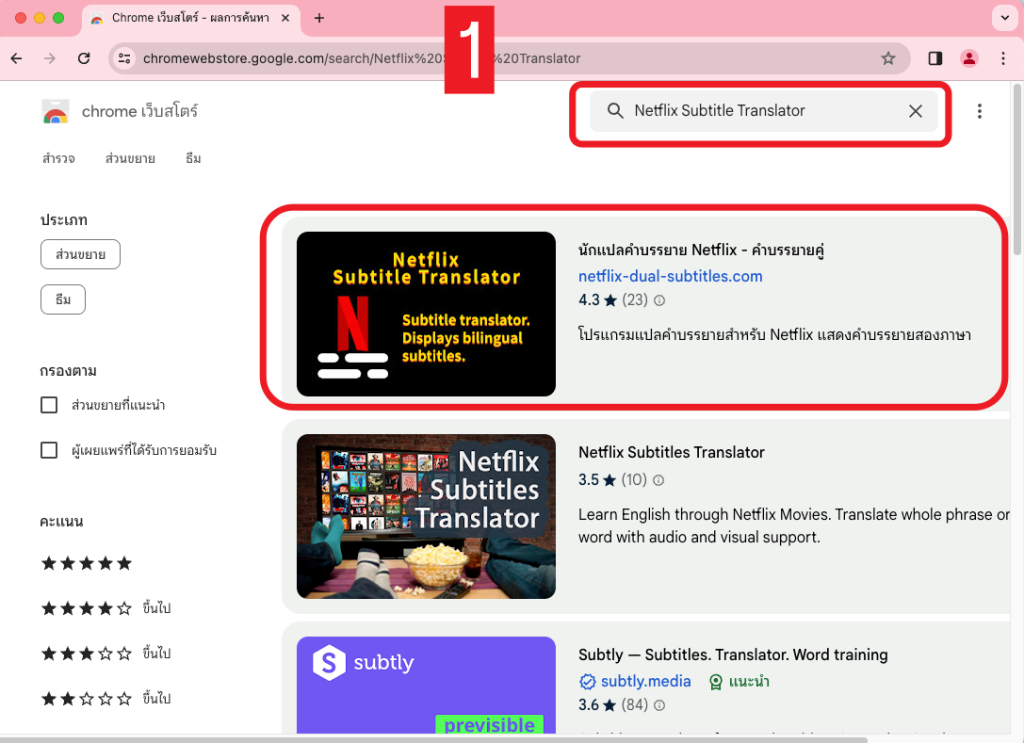This screenshot has width=1024, height=743.
Task: Open the site info icon in address bar
Action: tap(123, 58)
